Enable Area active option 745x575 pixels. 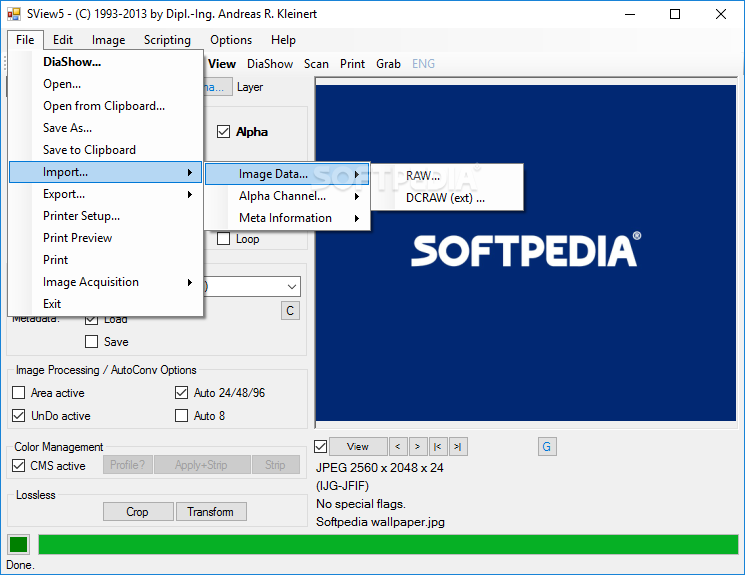pyautogui.click(x=19, y=393)
